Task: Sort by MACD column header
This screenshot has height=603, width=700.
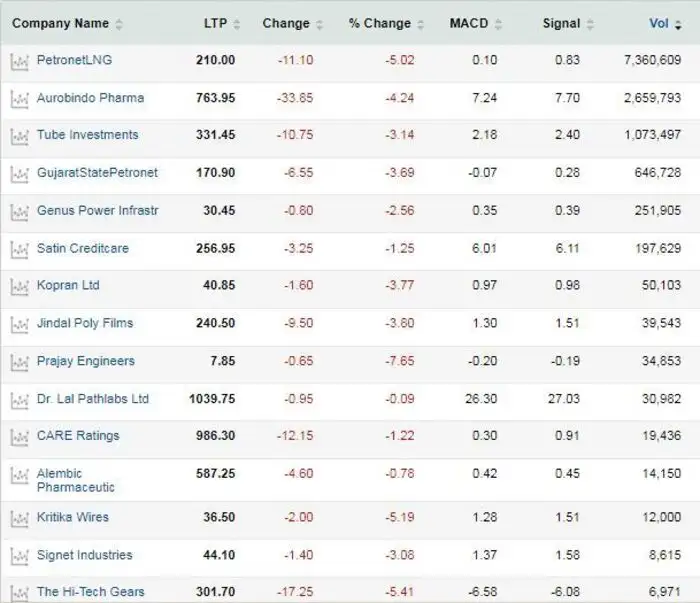Action: [469, 23]
